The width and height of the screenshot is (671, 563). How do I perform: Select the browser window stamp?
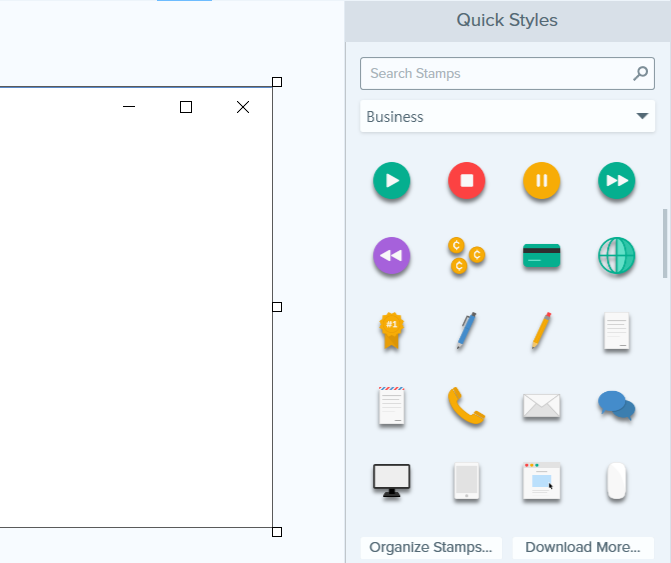(542, 481)
